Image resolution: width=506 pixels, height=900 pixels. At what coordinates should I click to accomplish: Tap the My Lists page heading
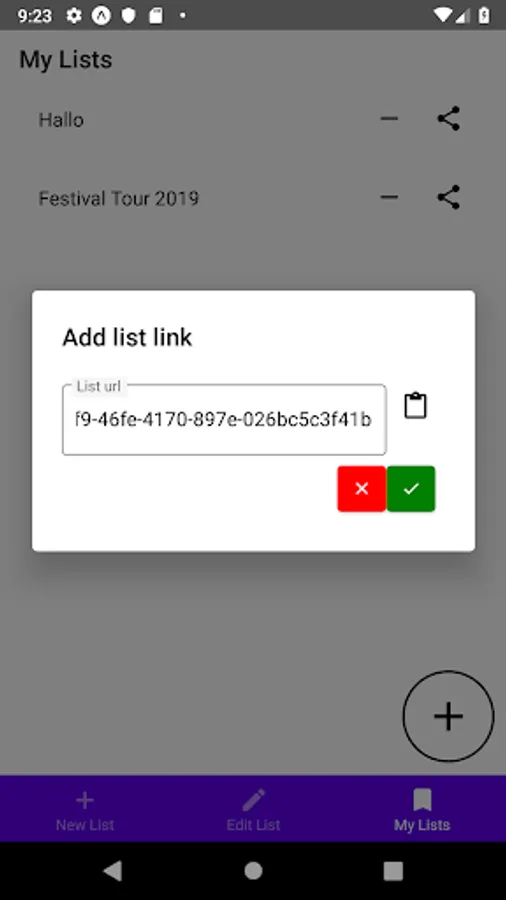pos(66,60)
